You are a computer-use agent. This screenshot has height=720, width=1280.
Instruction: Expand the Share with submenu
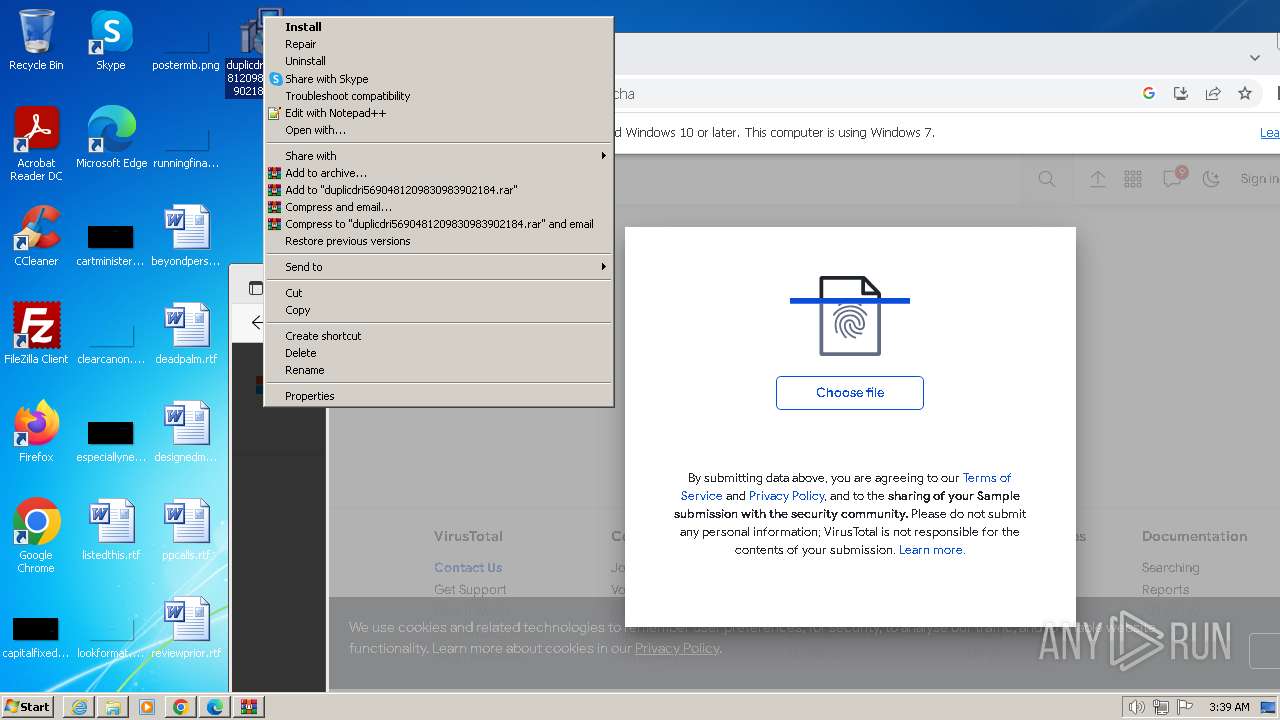pos(438,156)
